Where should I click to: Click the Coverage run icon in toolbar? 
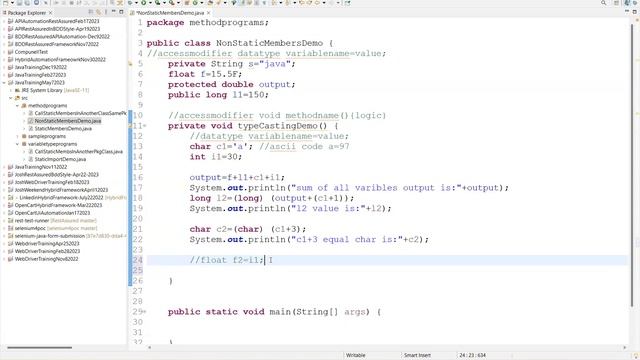pos(158,3)
